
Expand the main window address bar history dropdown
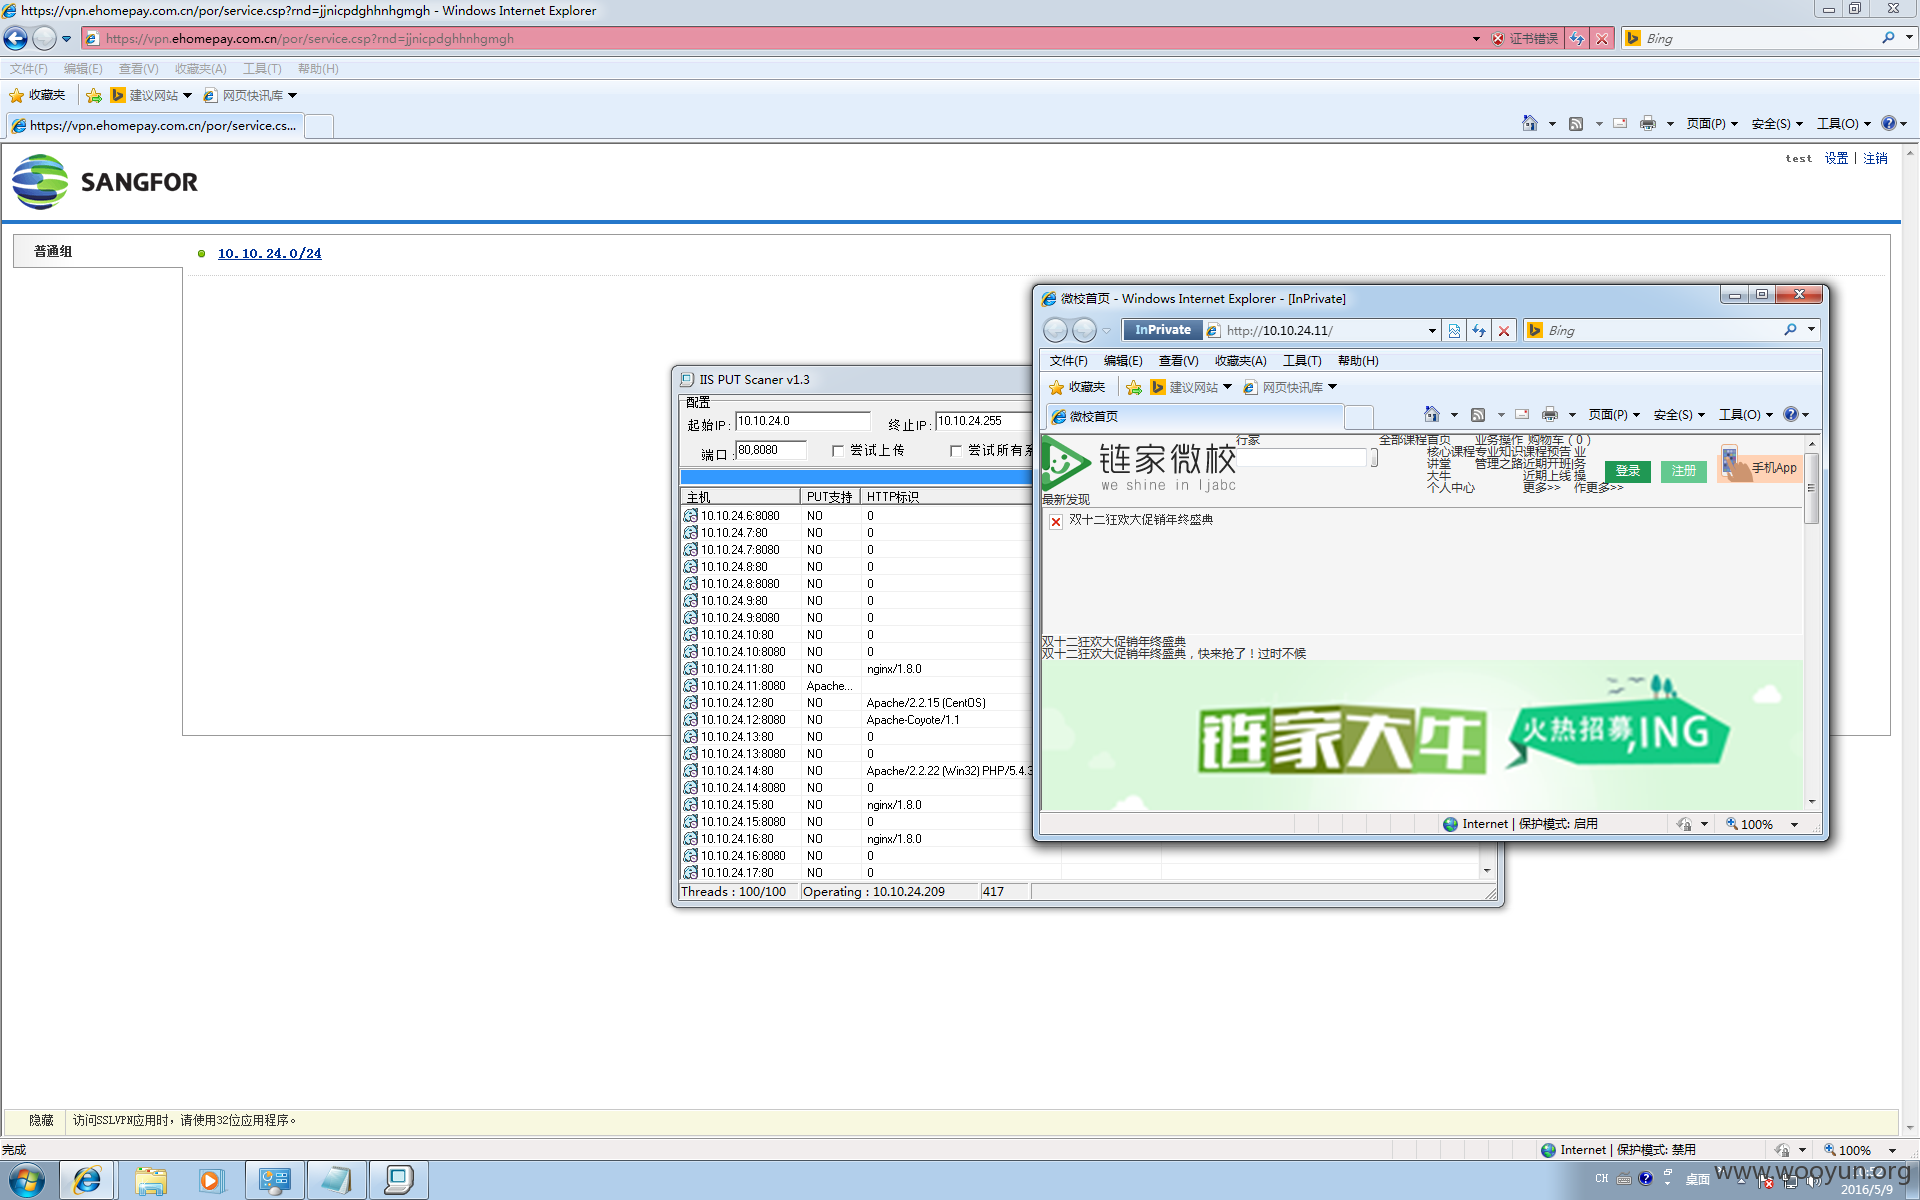1476,38
